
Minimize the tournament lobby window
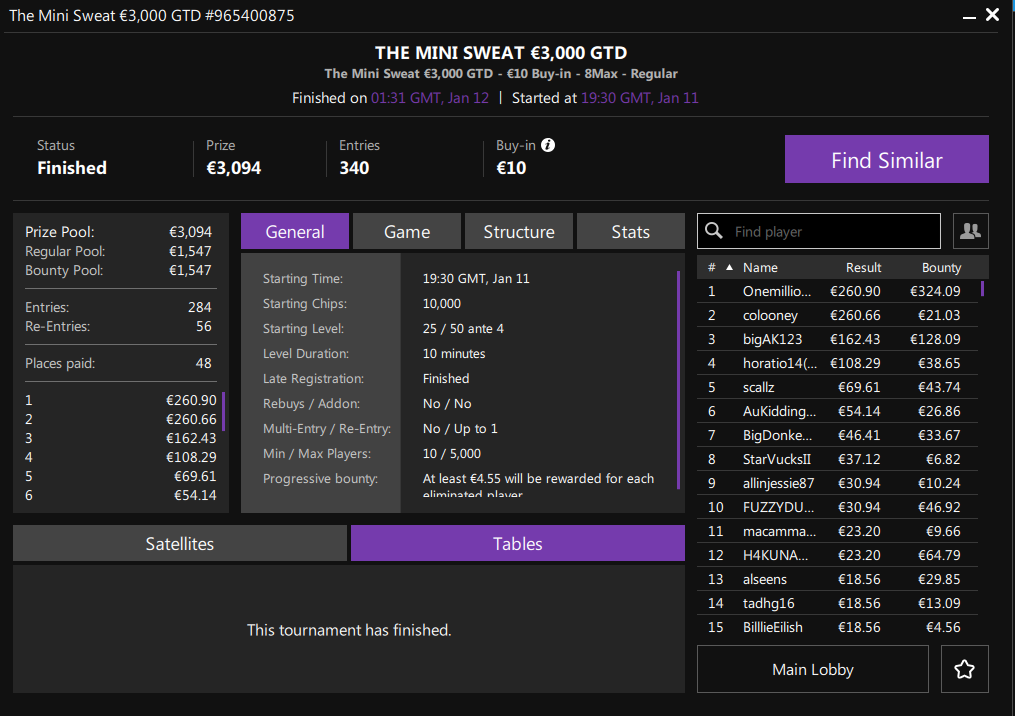tap(969, 16)
